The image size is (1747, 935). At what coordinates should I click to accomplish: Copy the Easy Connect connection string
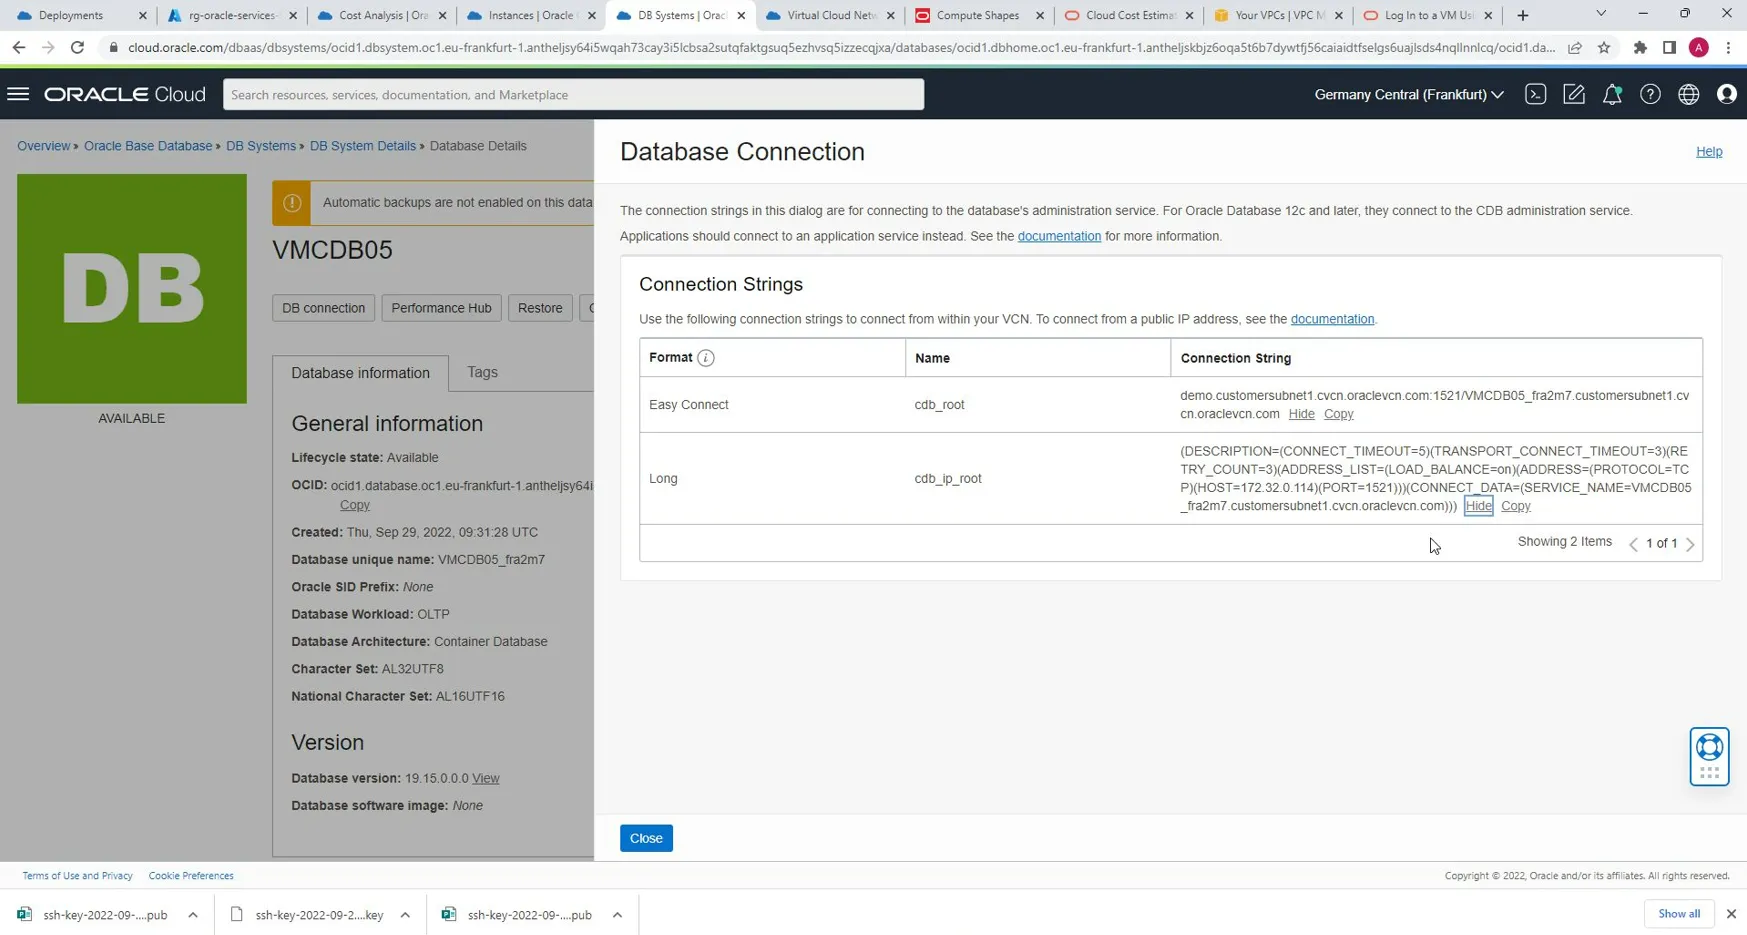click(1338, 414)
